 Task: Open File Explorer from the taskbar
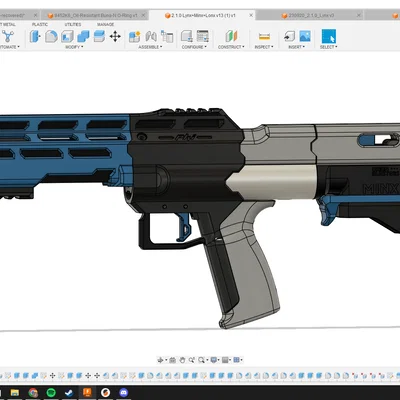point(15,393)
